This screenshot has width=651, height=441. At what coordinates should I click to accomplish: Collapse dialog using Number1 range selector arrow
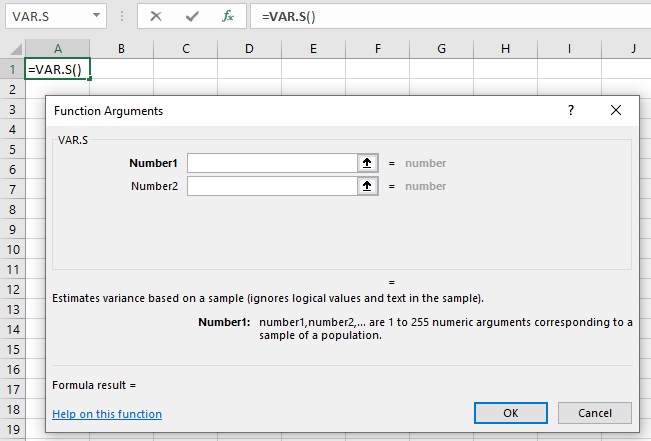point(367,163)
